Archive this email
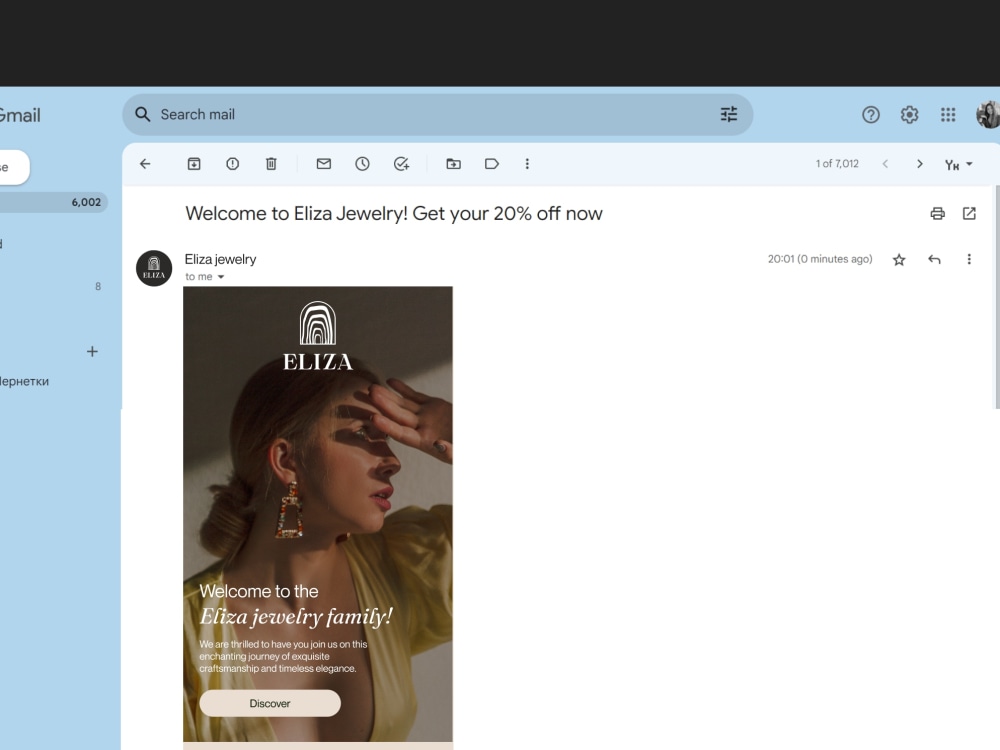The height and width of the screenshot is (750, 1000). pos(194,164)
